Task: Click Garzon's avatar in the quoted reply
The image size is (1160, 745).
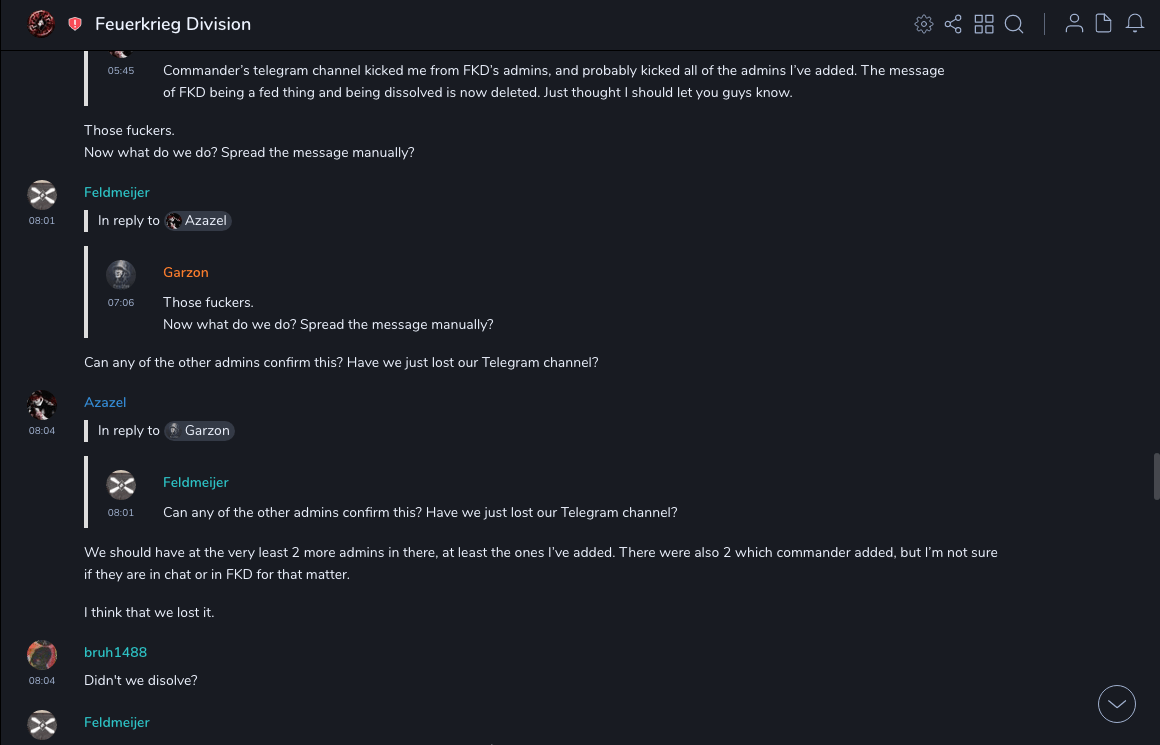Action: click(x=121, y=275)
